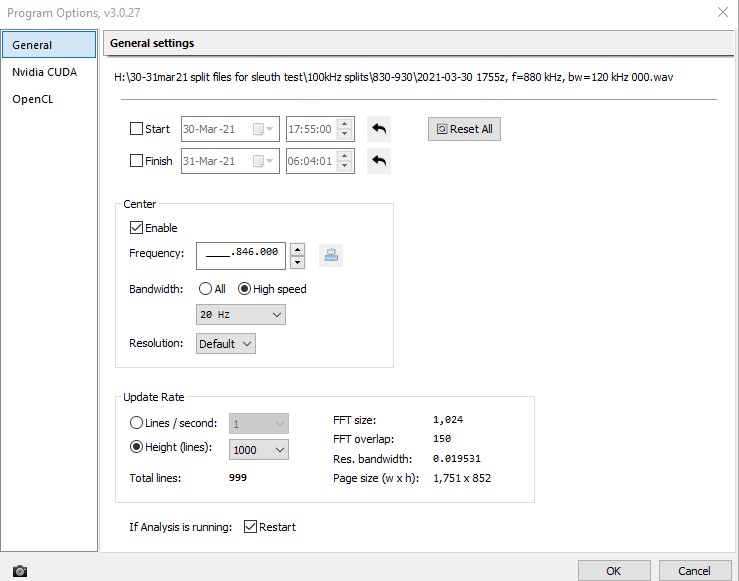Open the OpenCL settings section

click(x=33, y=99)
